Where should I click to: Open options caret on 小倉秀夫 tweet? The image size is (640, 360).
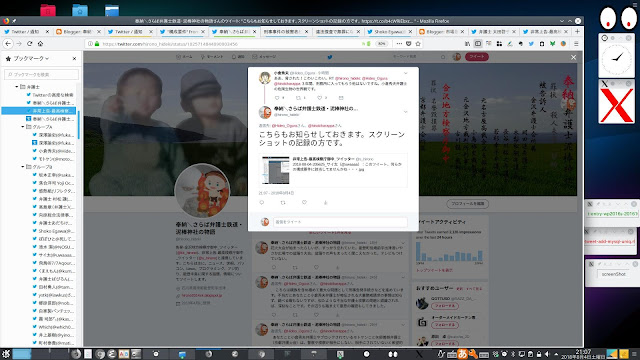405,73
